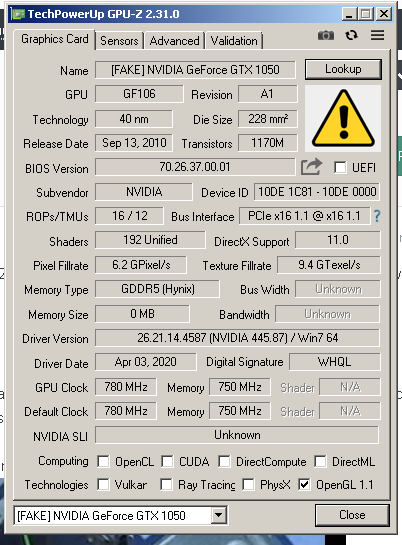
Task: Uncheck the OpenGL 1.1 checkbox
Action: tap(304, 485)
